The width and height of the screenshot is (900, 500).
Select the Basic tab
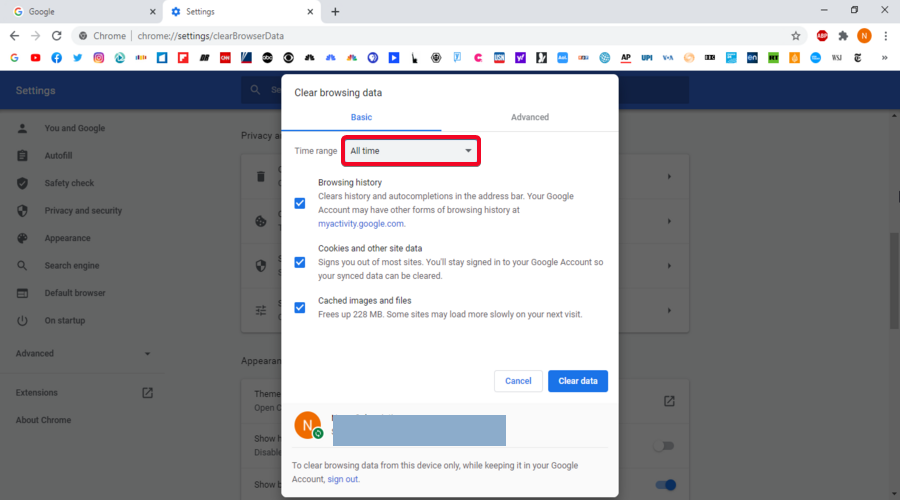(361, 117)
